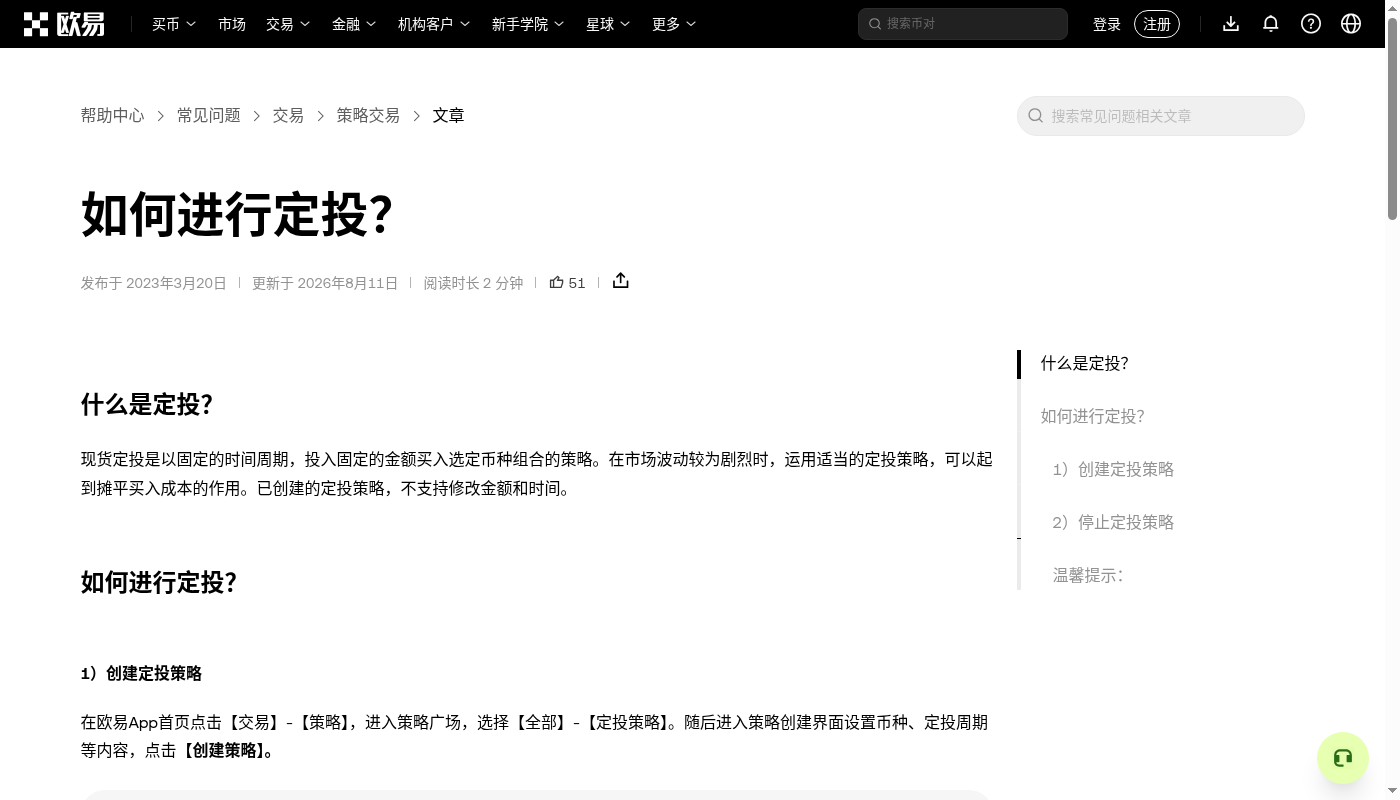Expand the 更多 dropdown menu
1400x800 pixels.
(674, 24)
